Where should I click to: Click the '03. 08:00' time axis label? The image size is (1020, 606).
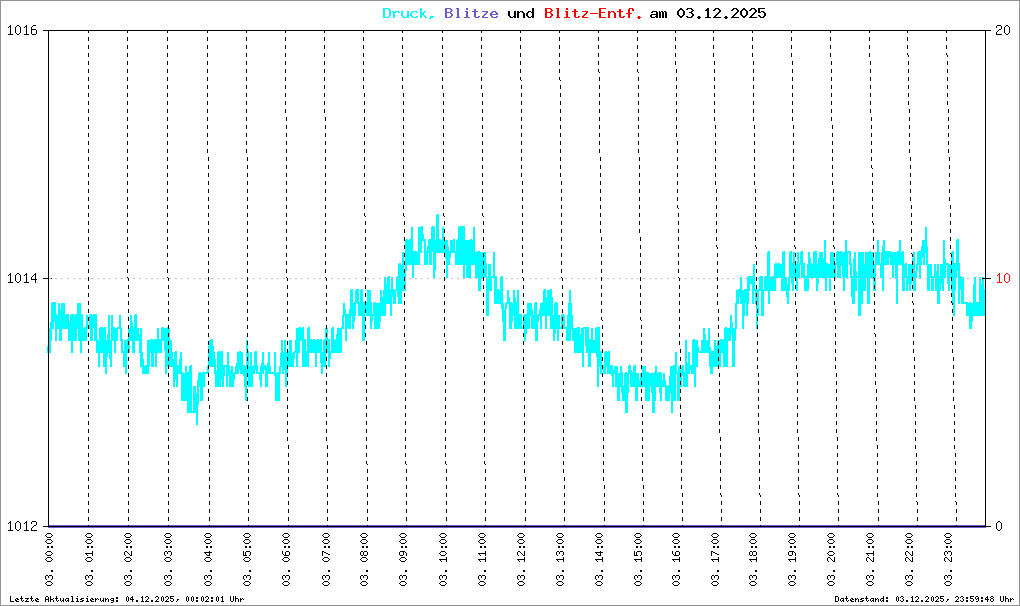click(364, 560)
